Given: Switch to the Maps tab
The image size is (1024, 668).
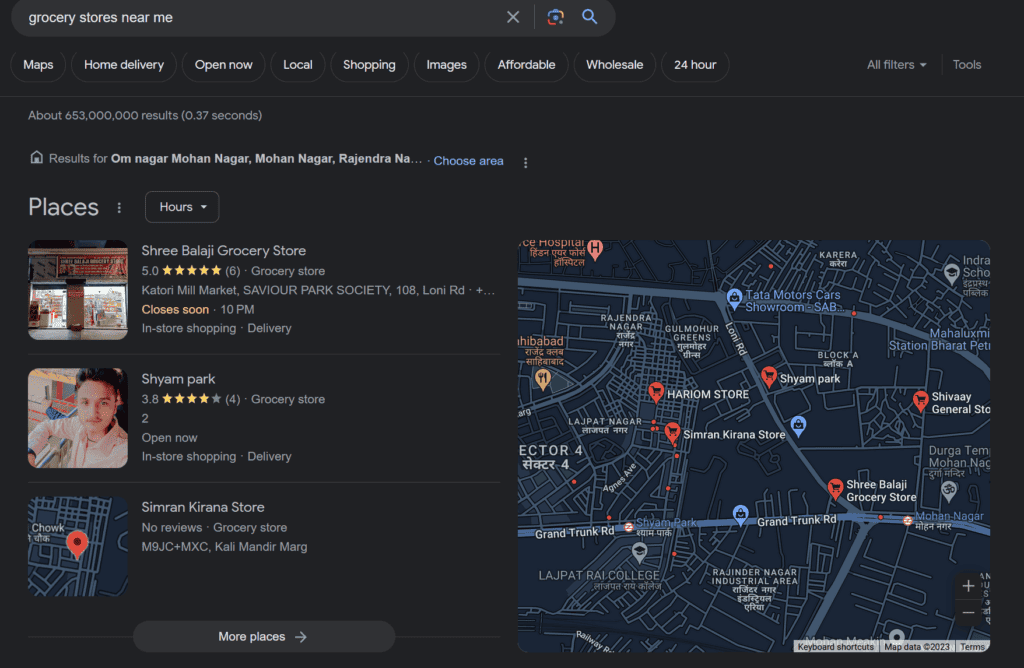Looking at the screenshot, I should click(37, 64).
